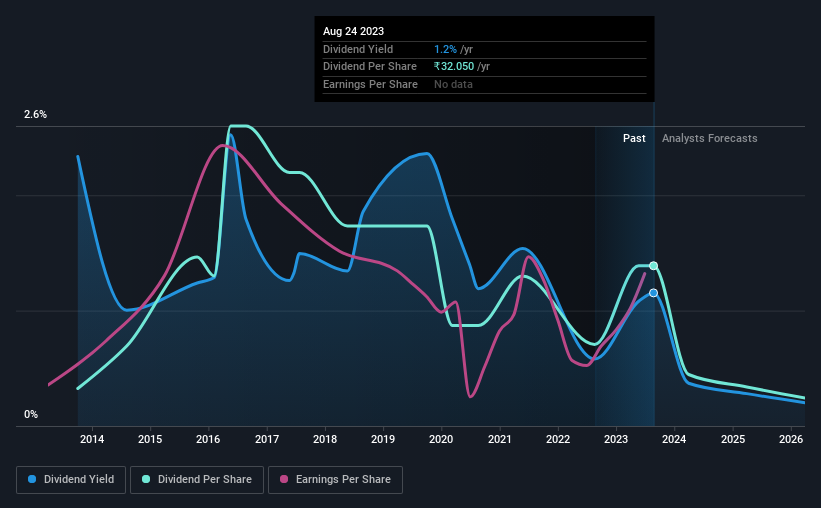Click the 2026 x-axis label
This screenshot has height=508, width=821.
tap(791, 439)
